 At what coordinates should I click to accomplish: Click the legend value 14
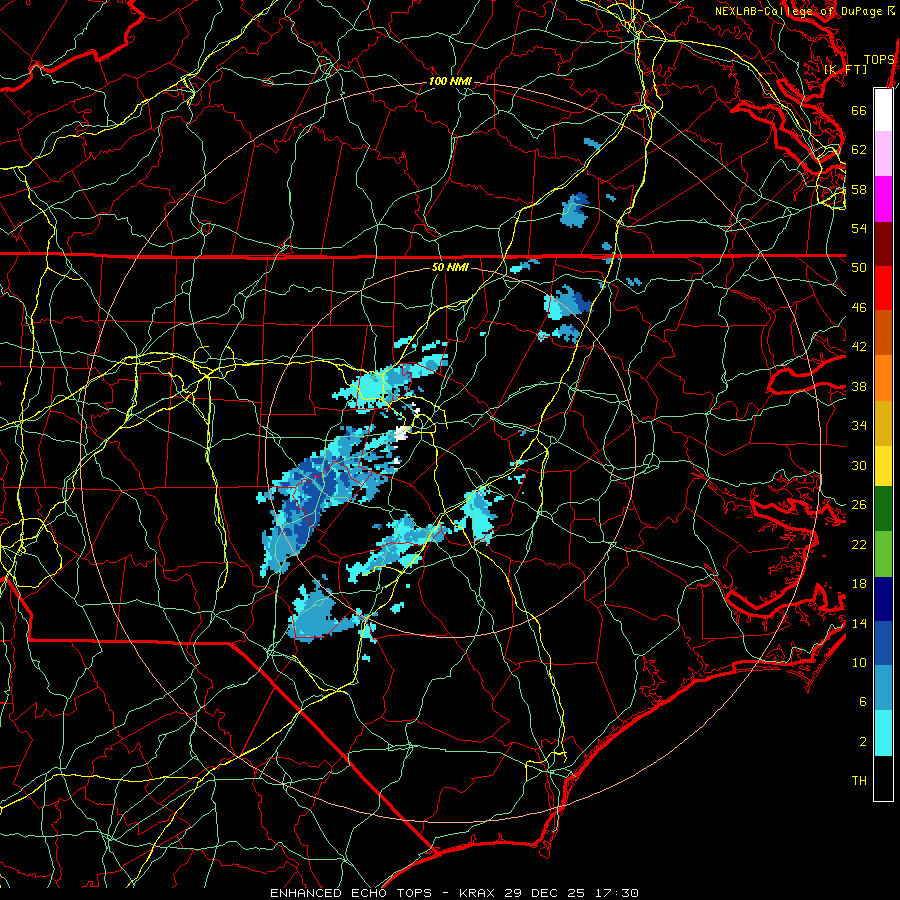point(859,623)
